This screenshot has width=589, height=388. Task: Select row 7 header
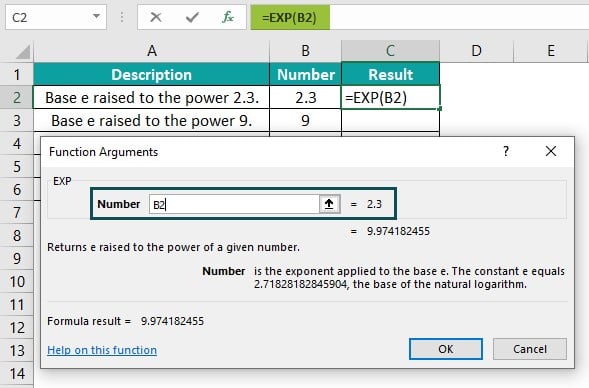tap(17, 213)
